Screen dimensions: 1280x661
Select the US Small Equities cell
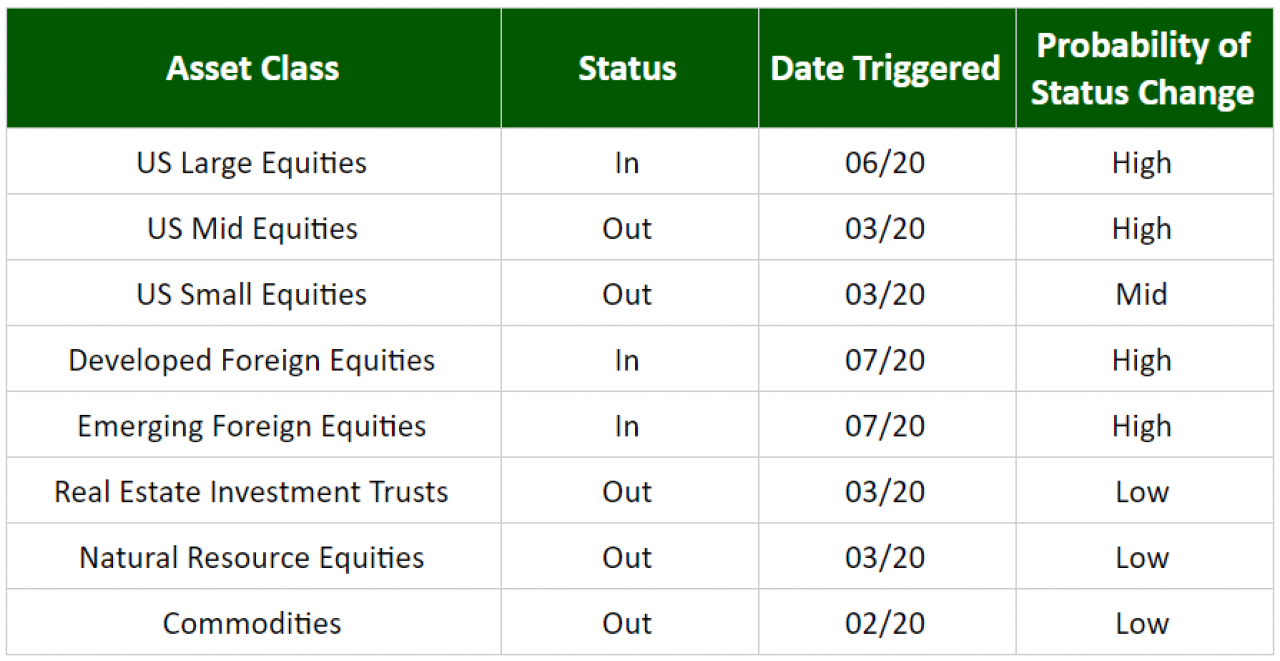tap(253, 294)
